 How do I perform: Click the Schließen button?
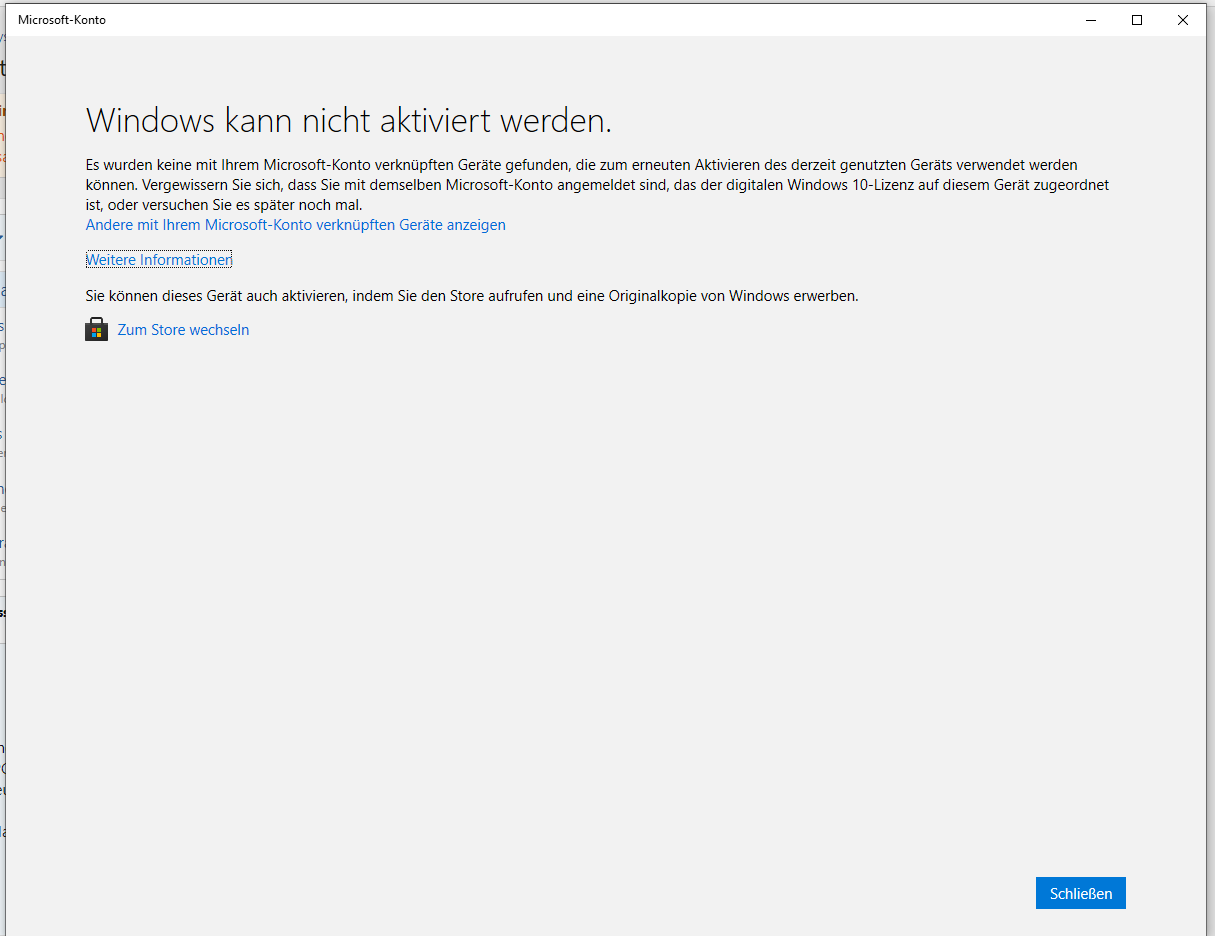pyautogui.click(x=1081, y=893)
